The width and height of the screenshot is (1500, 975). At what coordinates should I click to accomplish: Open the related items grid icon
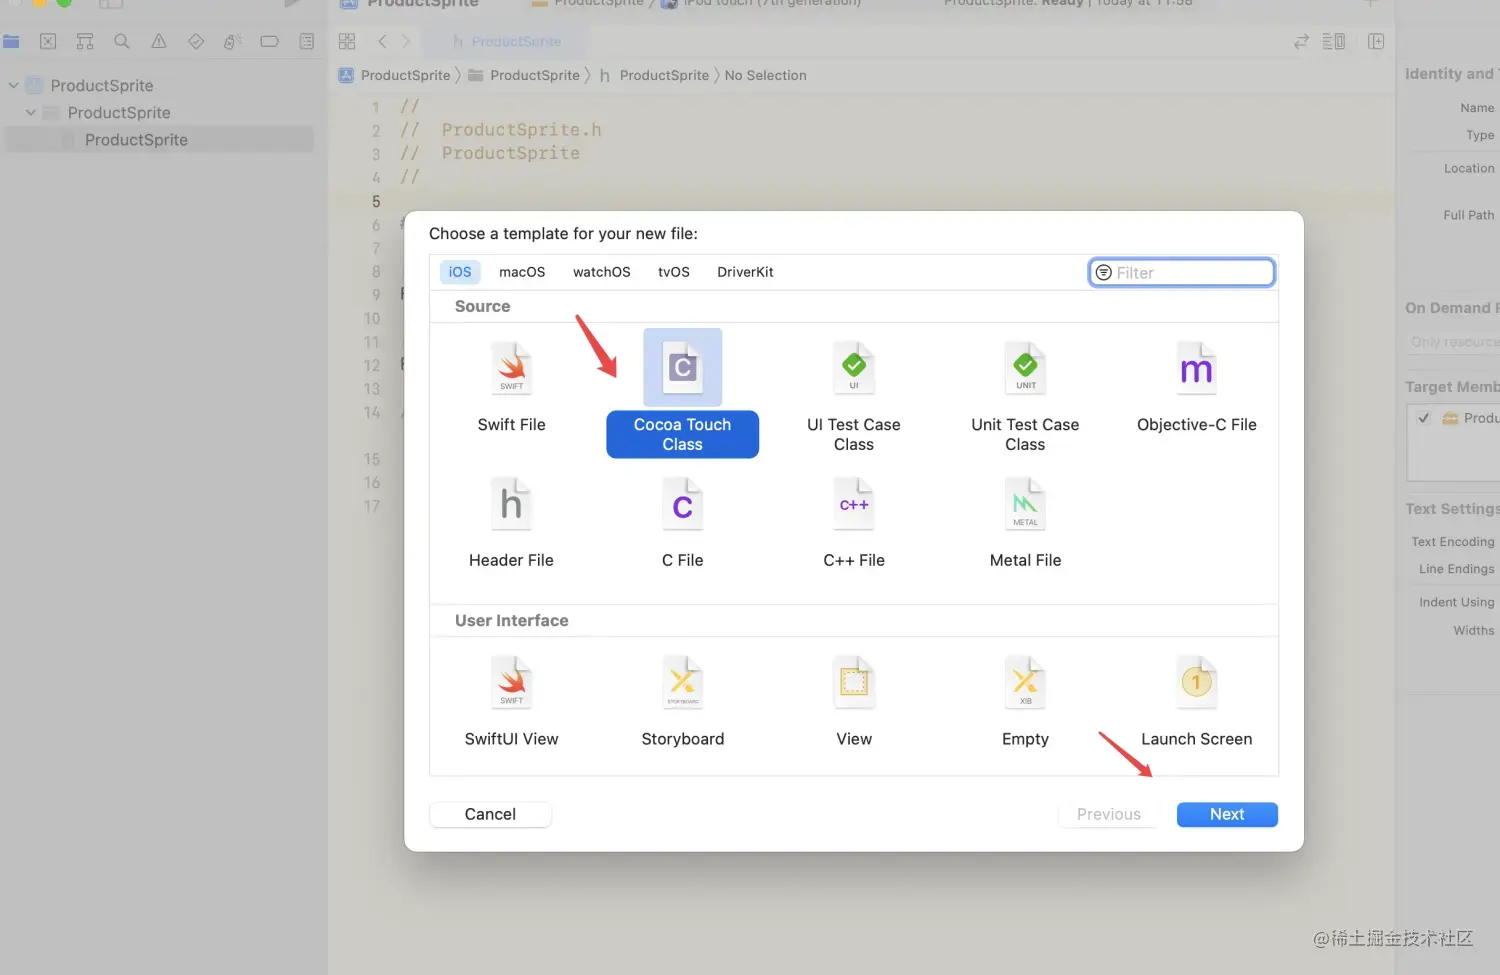347,41
